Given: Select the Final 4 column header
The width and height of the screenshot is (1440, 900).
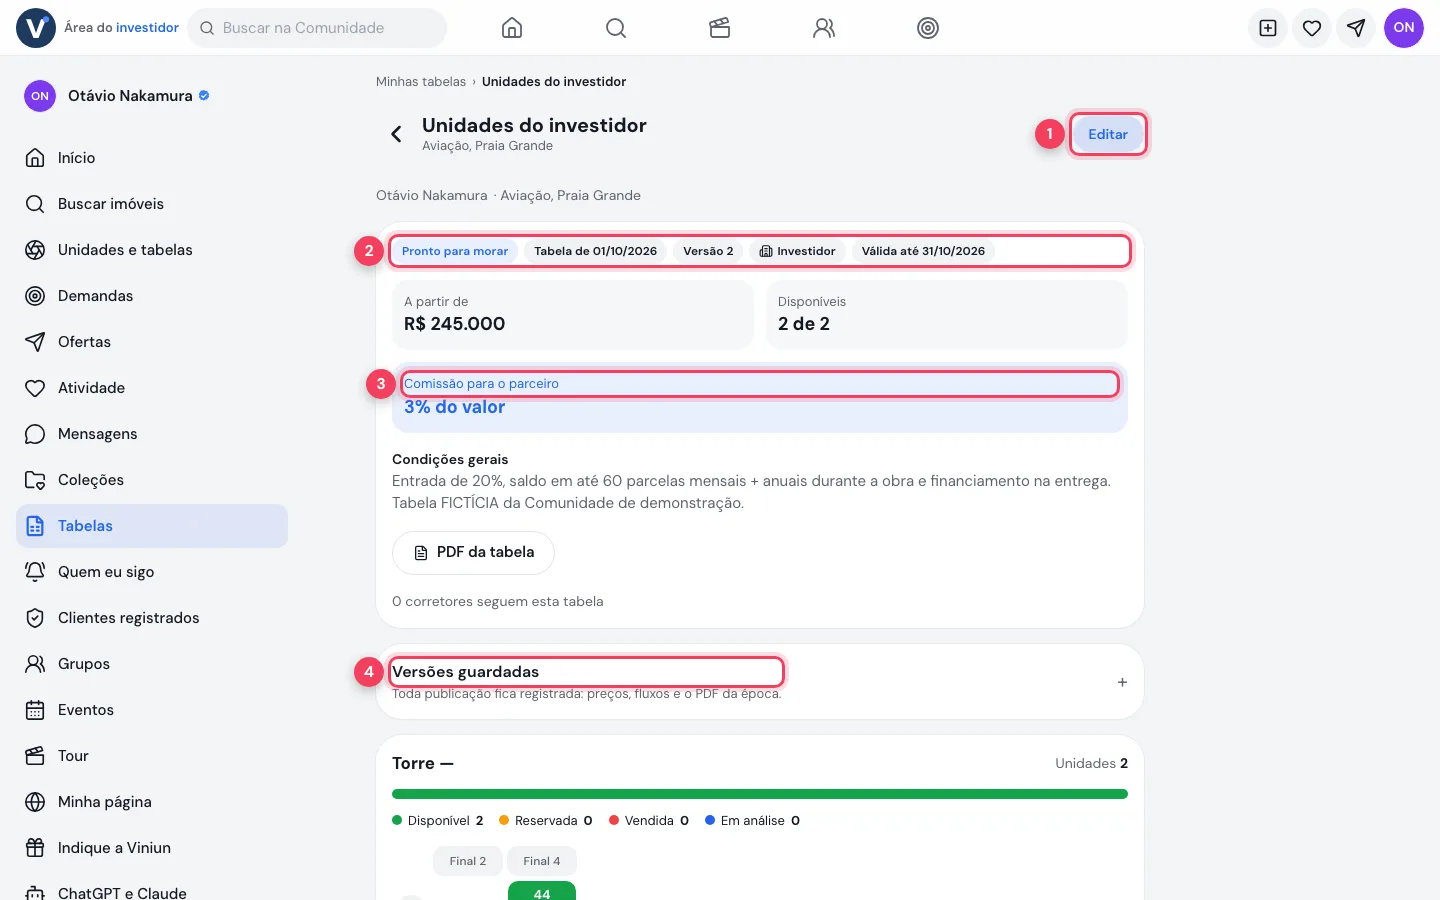Looking at the screenshot, I should [x=542, y=861].
